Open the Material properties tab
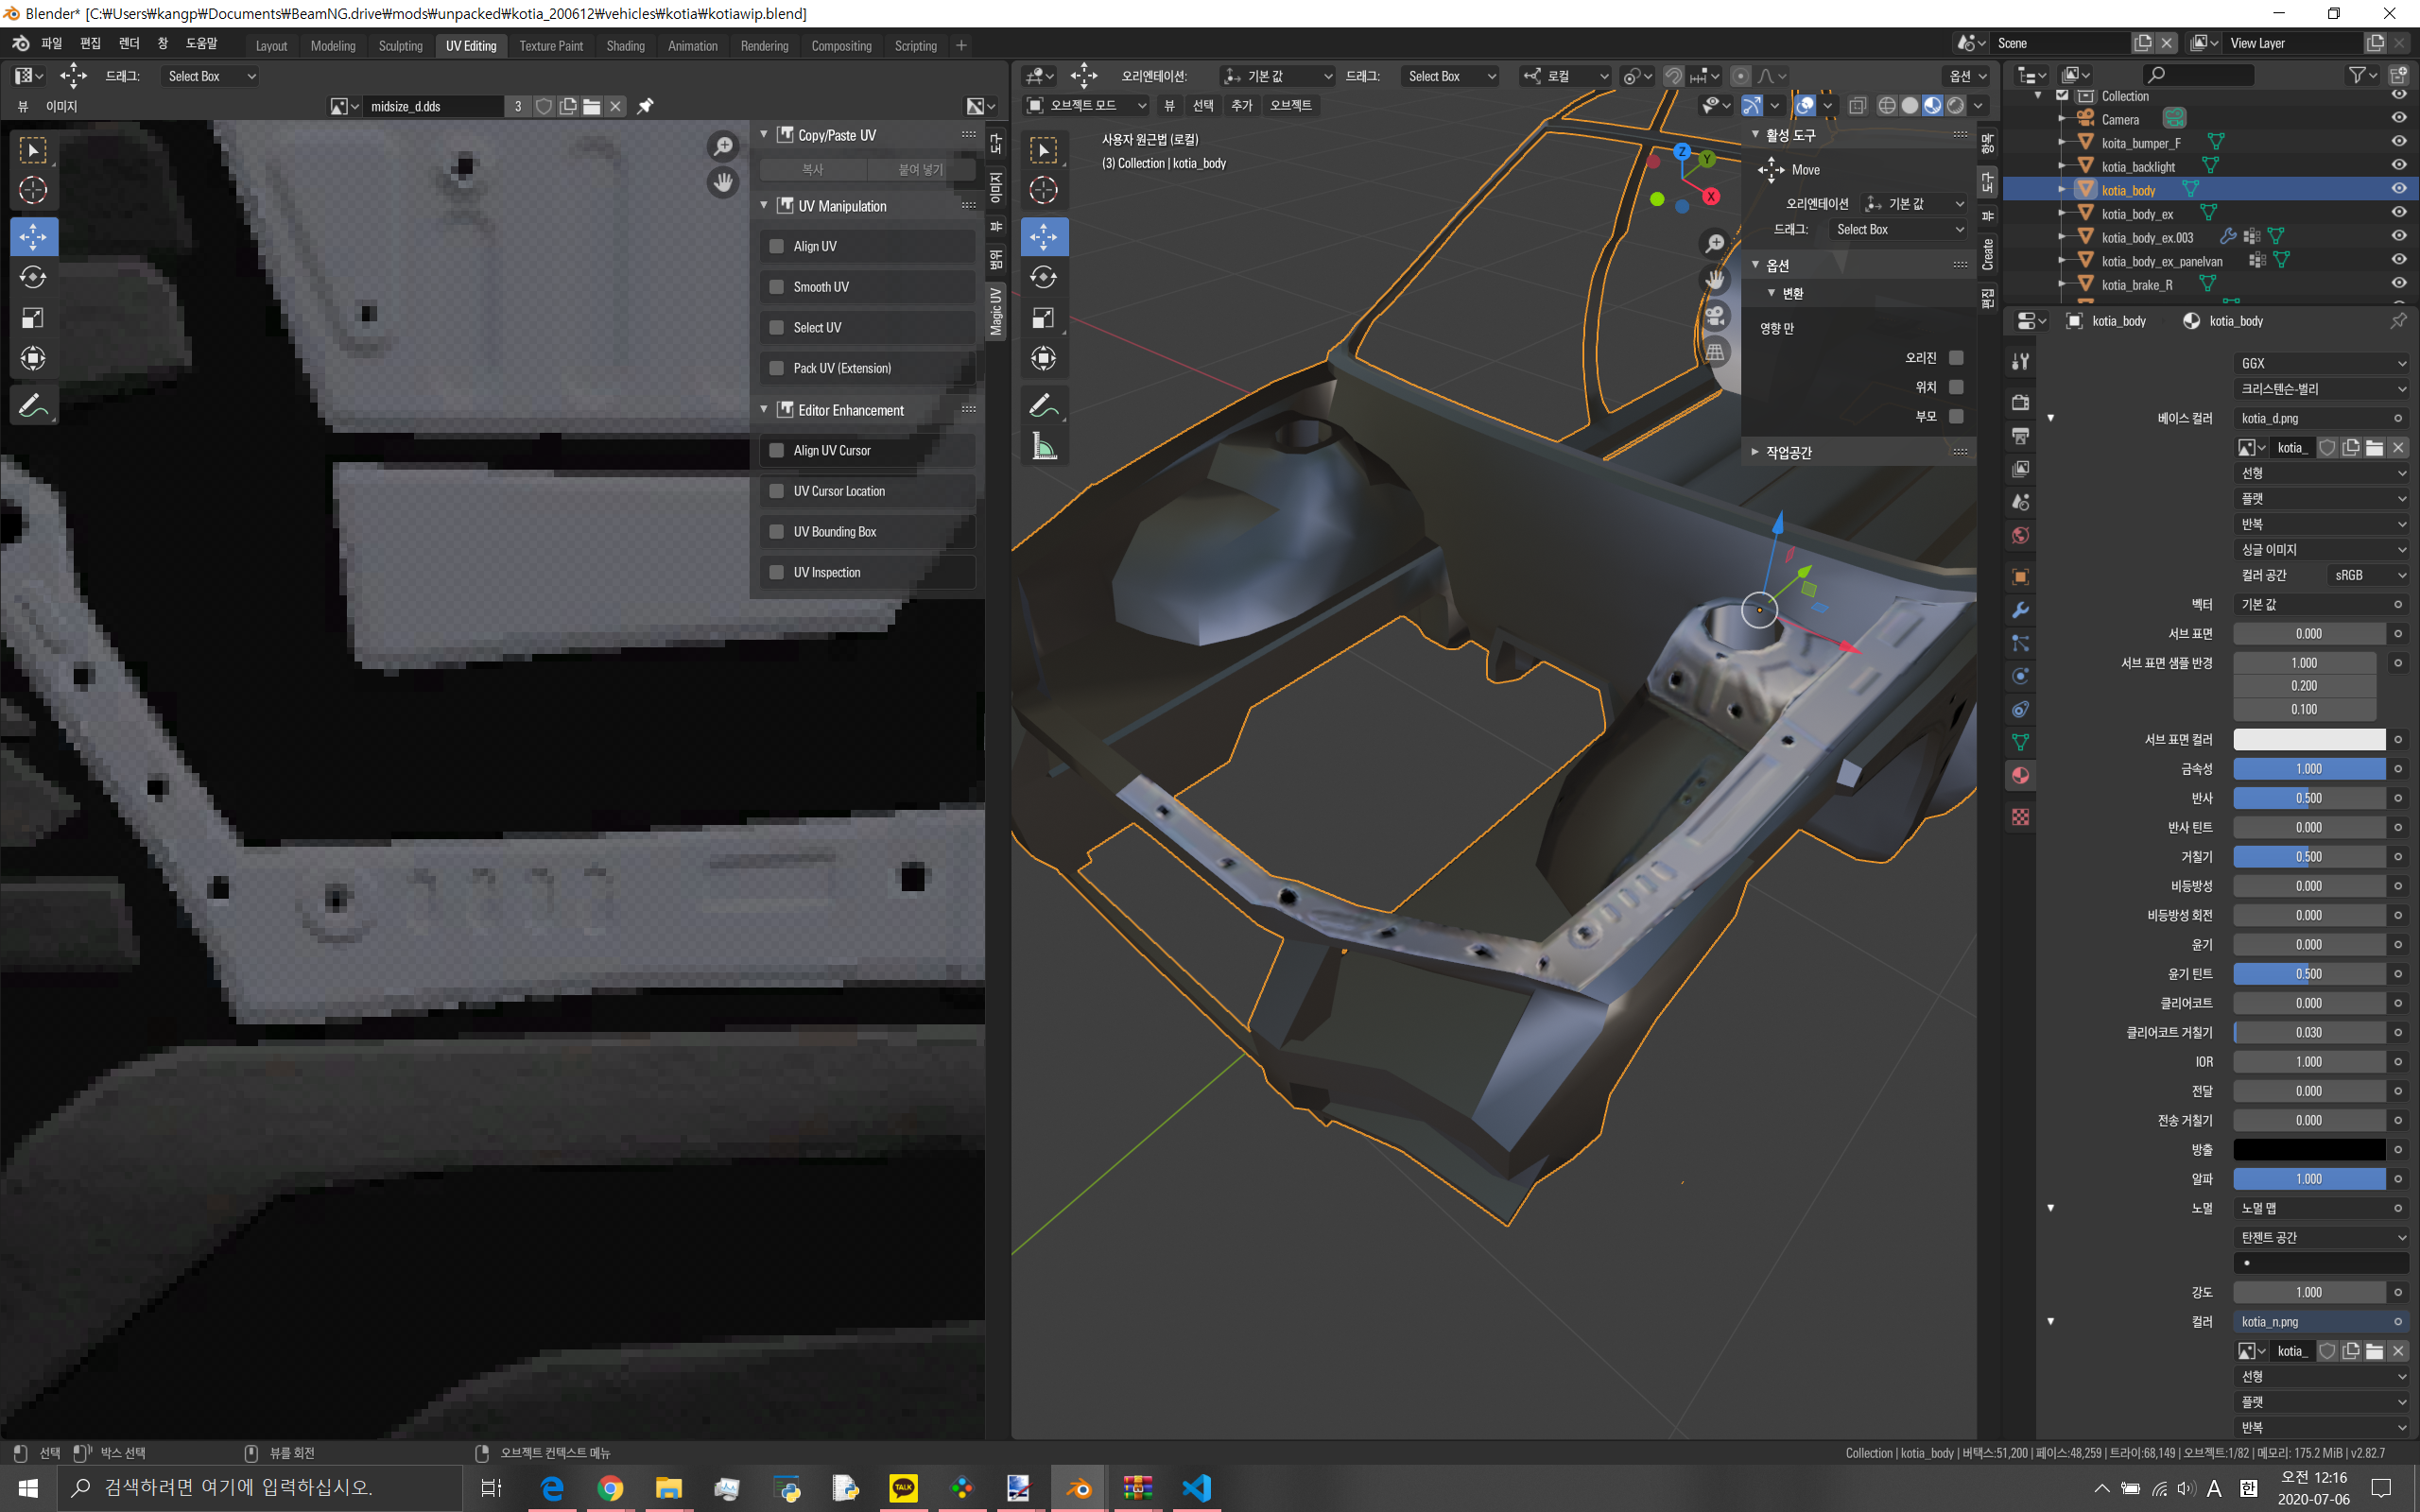2420x1512 pixels. 2020,776
